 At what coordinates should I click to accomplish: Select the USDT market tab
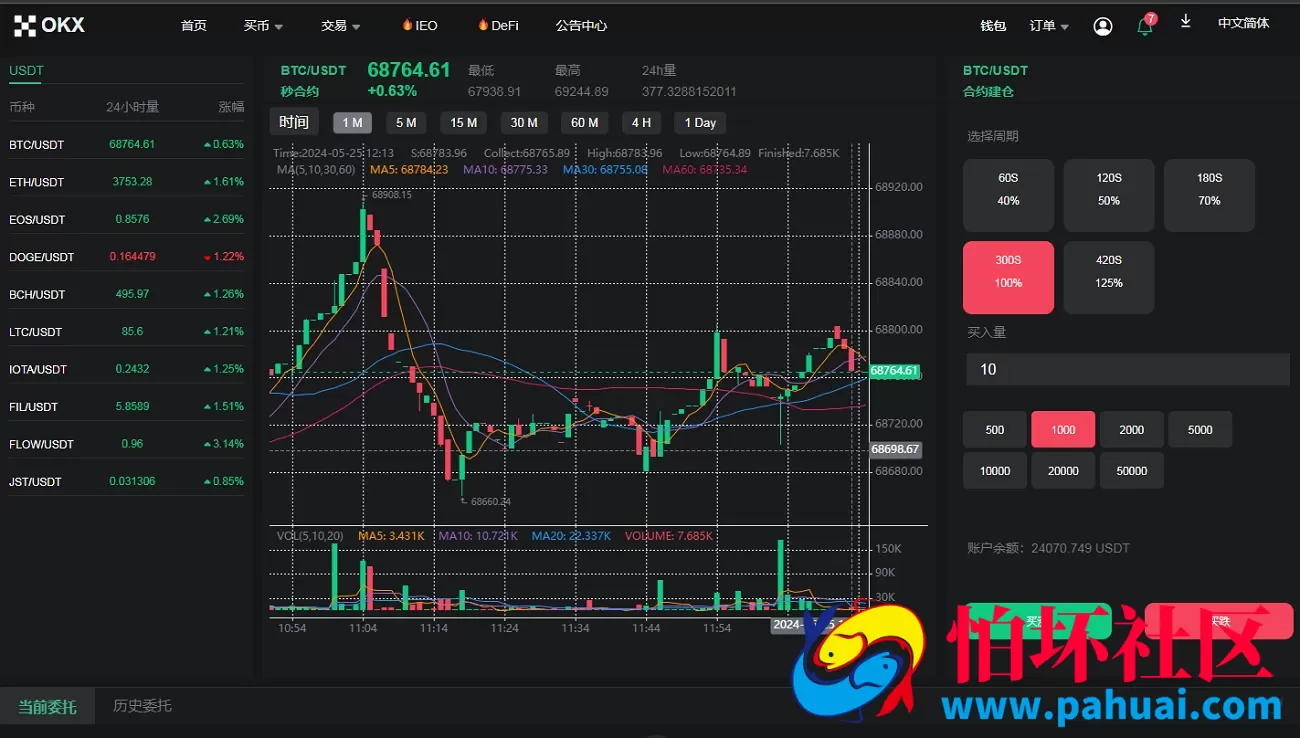(27, 70)
